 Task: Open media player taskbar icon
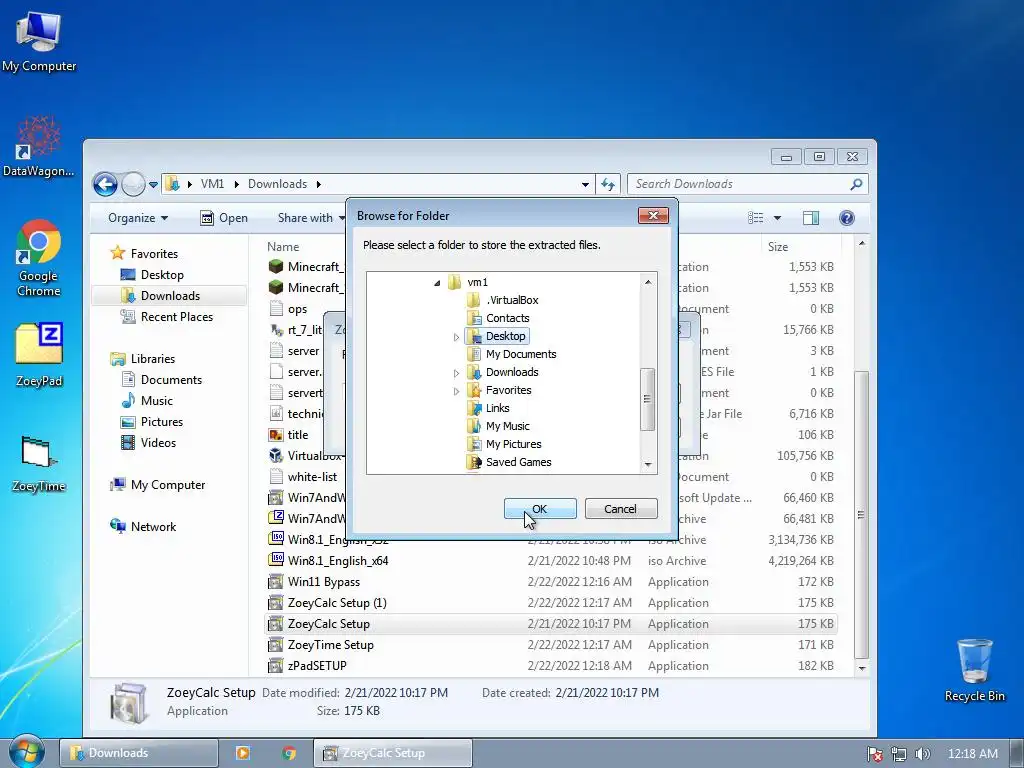coord(242,753)
